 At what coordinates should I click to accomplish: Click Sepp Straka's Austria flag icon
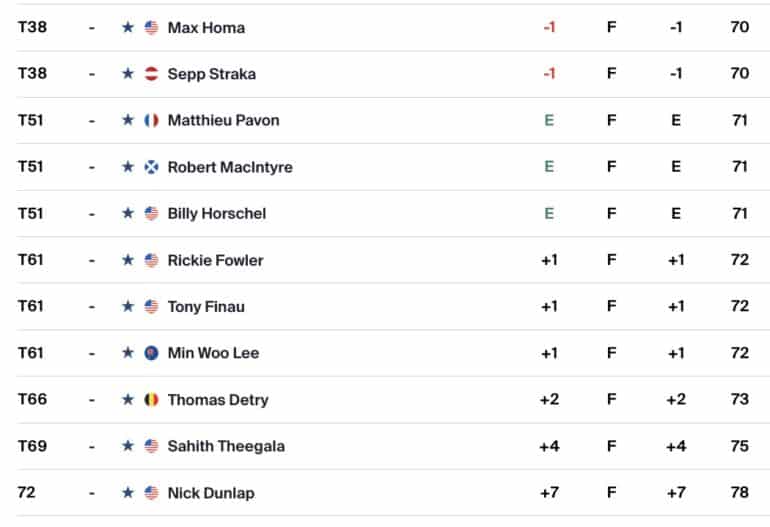pyautogui.click(x=151, y=74)
